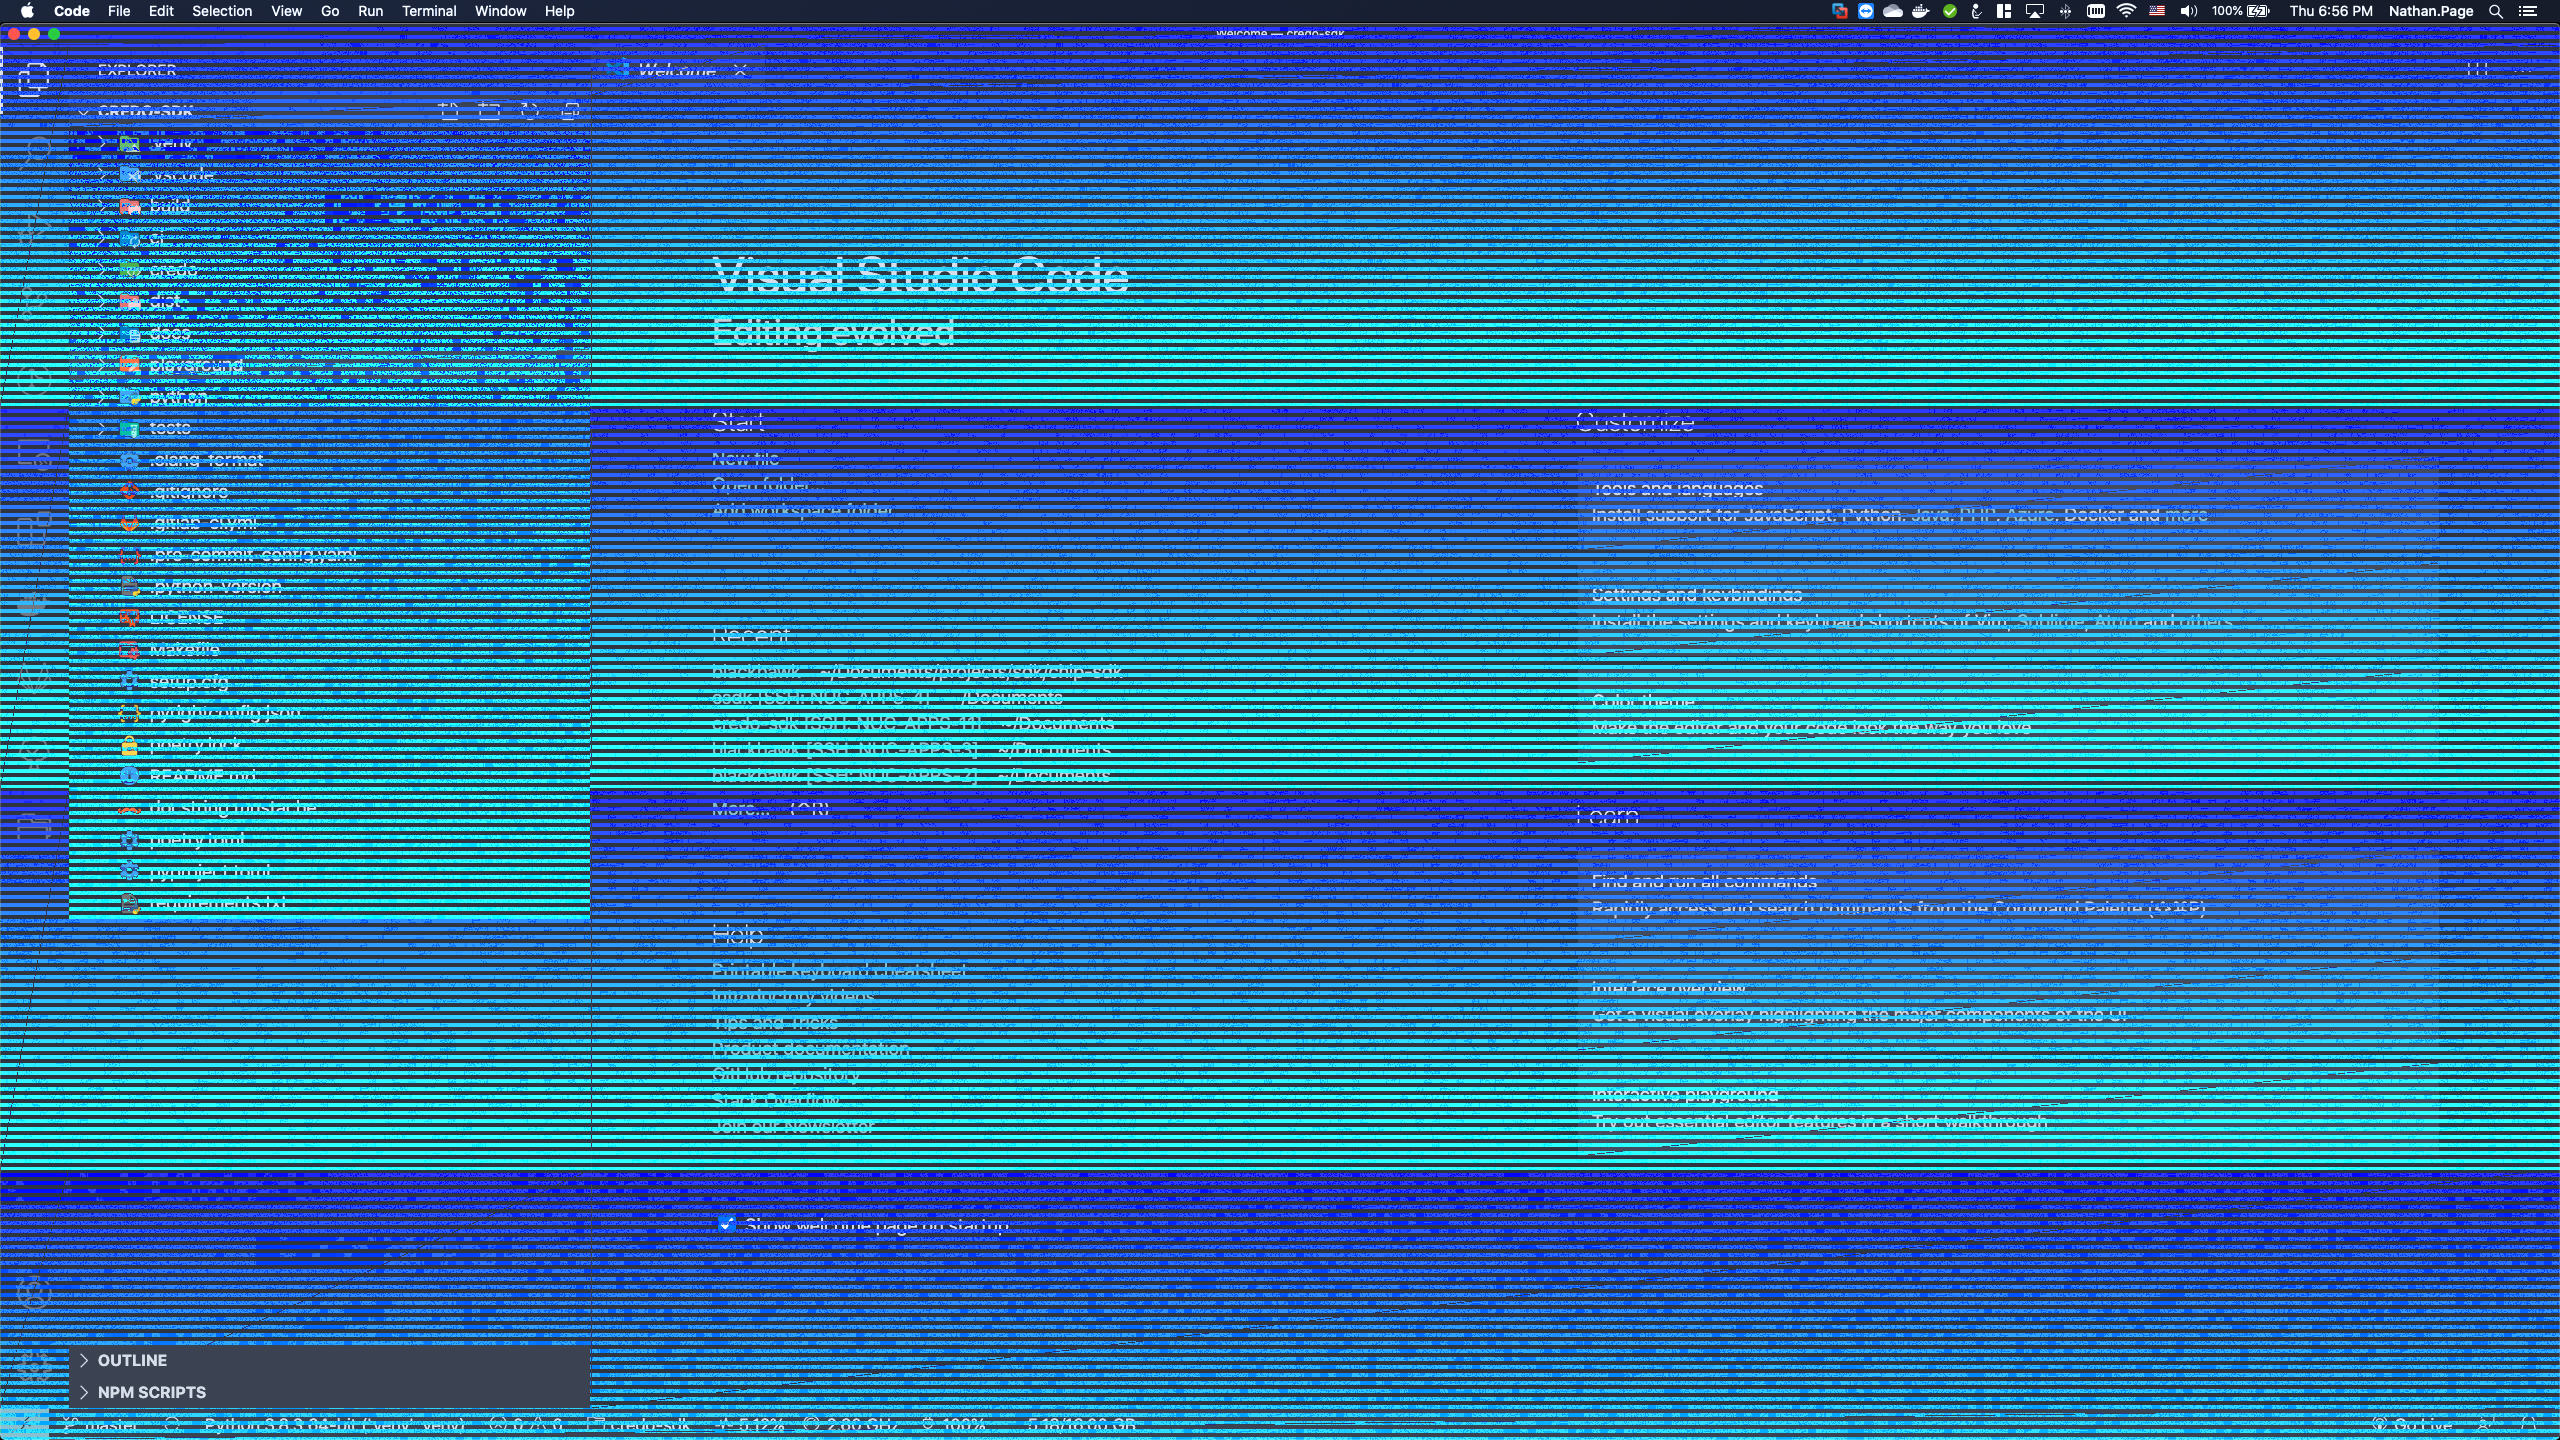Open .clang-format in Explorer

[x=329, y=460]
